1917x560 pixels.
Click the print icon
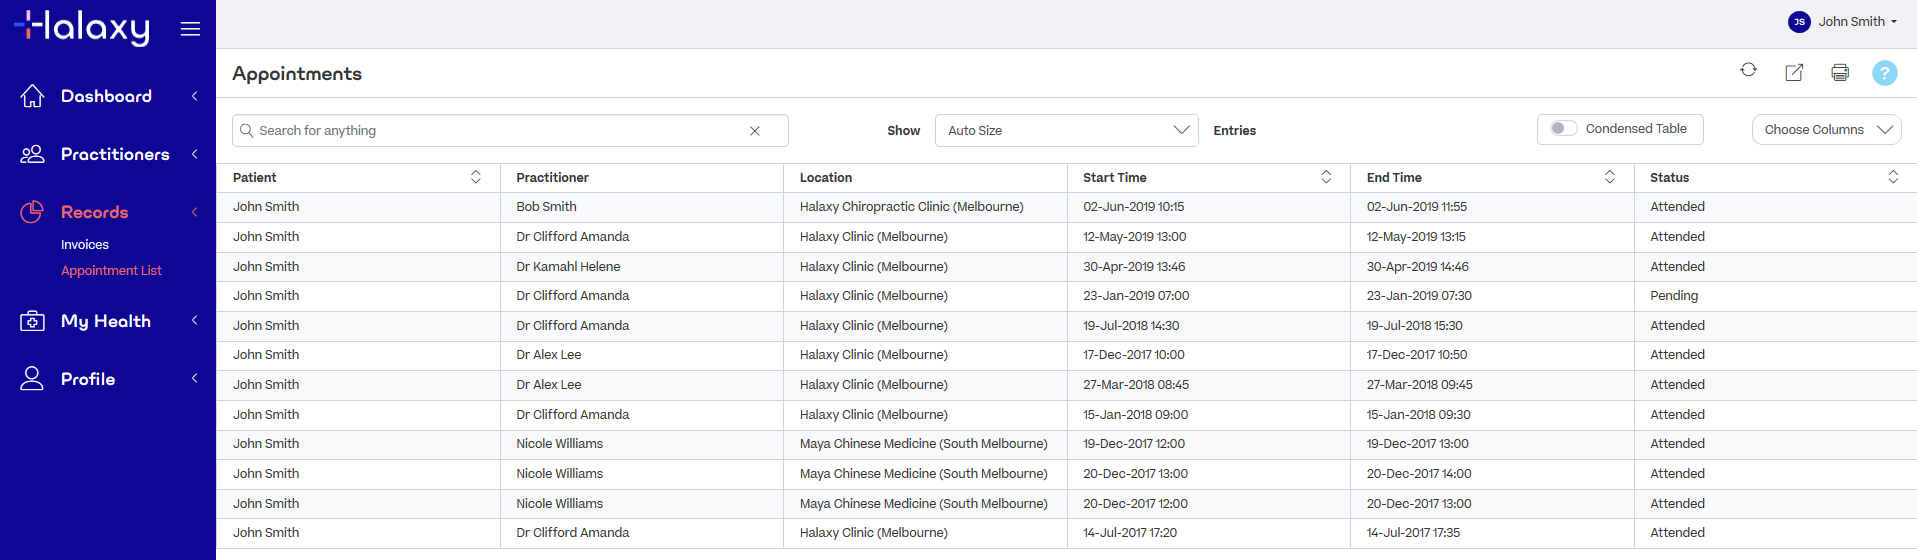pos(1839,72)
